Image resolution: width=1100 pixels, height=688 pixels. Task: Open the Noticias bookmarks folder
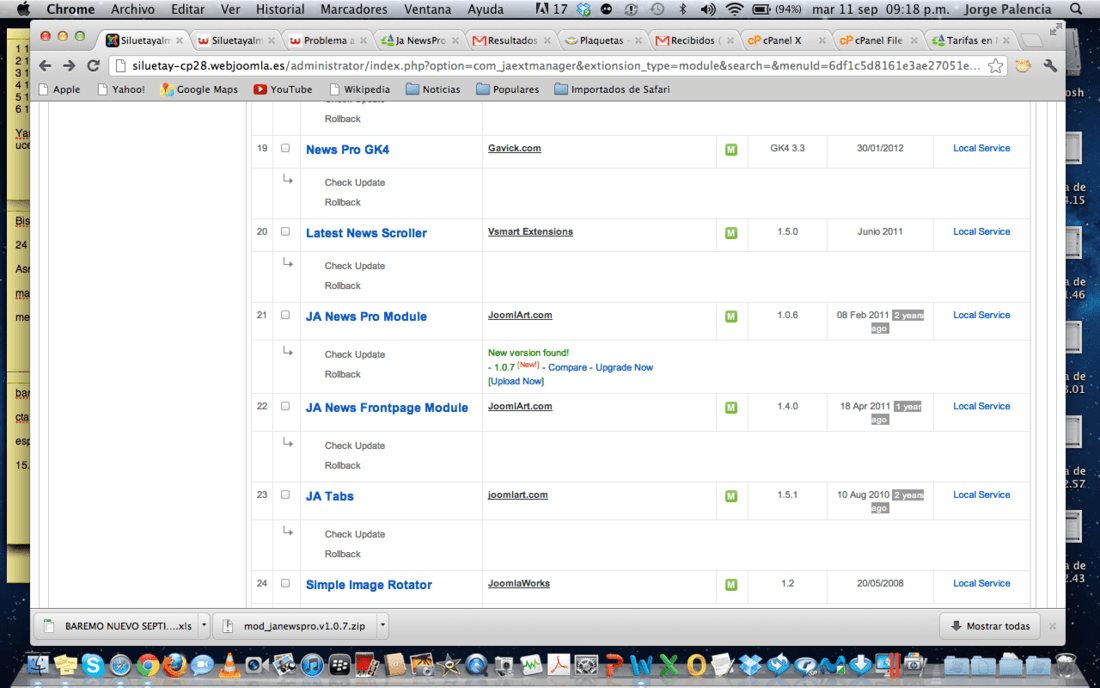(433, 89)
